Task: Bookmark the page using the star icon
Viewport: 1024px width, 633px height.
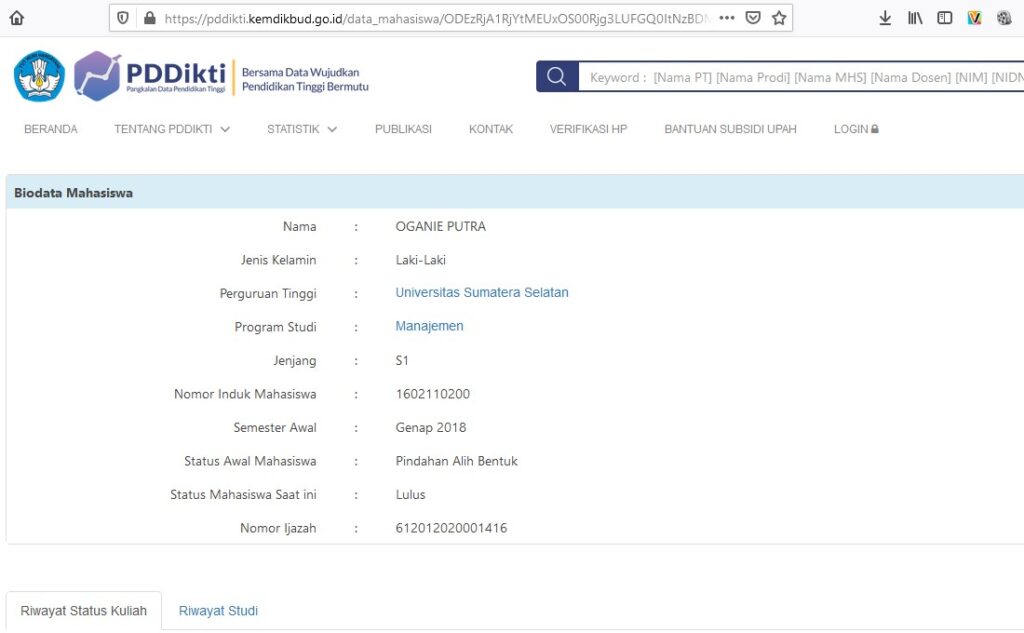Action: (779, 17)
